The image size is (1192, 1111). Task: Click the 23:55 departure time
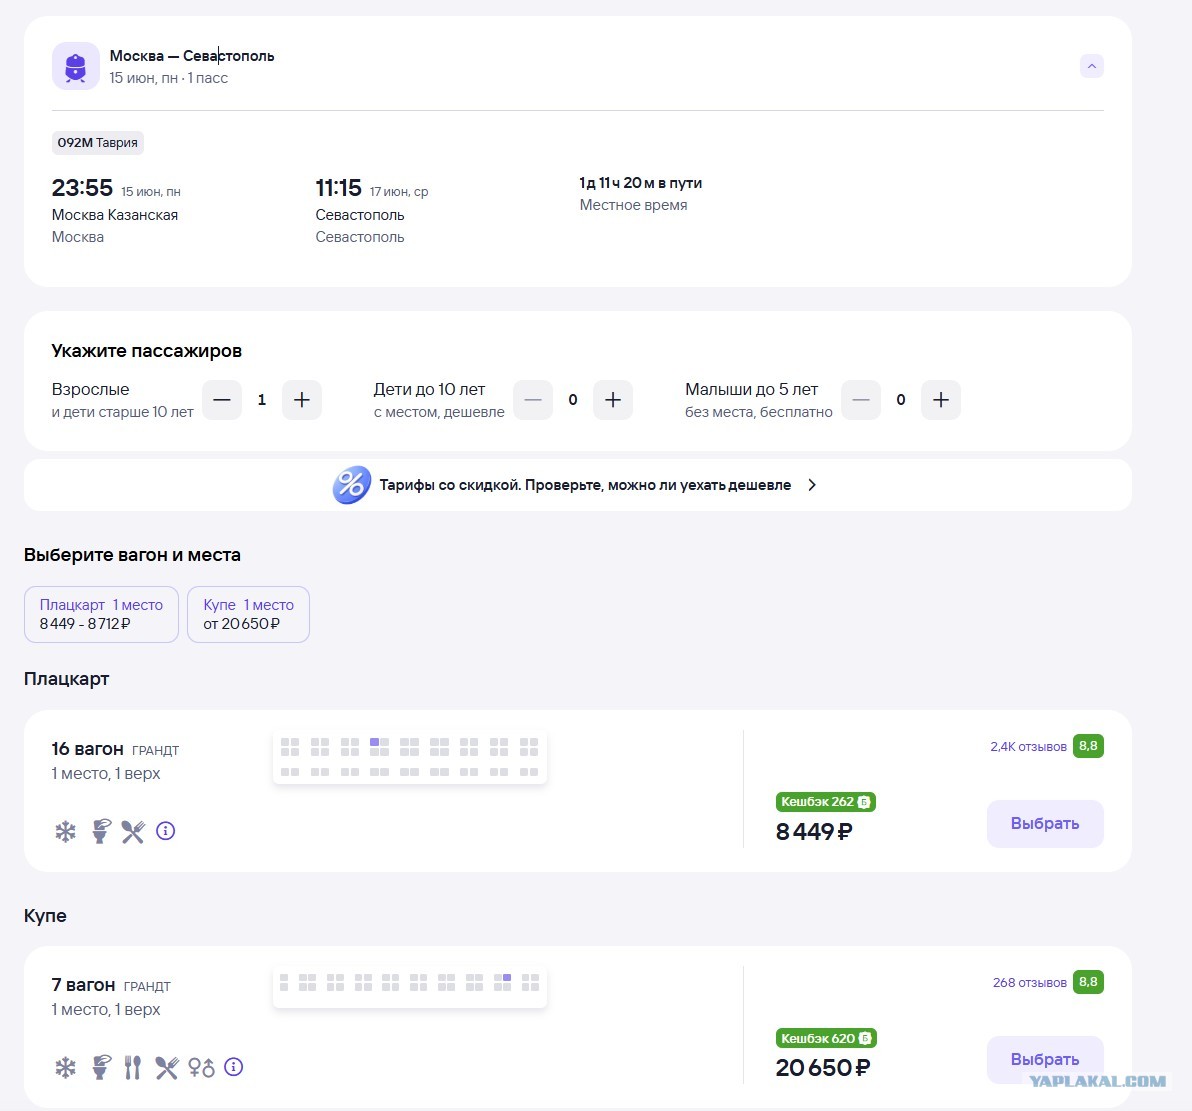(82, 188)
